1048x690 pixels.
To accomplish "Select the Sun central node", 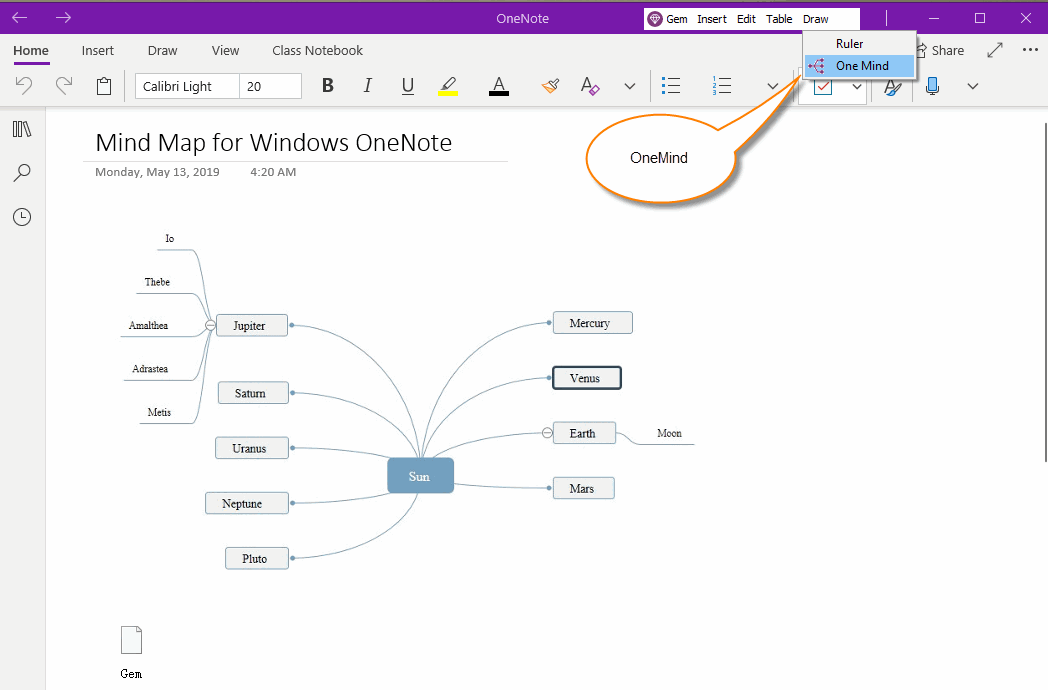I will 420,476.
